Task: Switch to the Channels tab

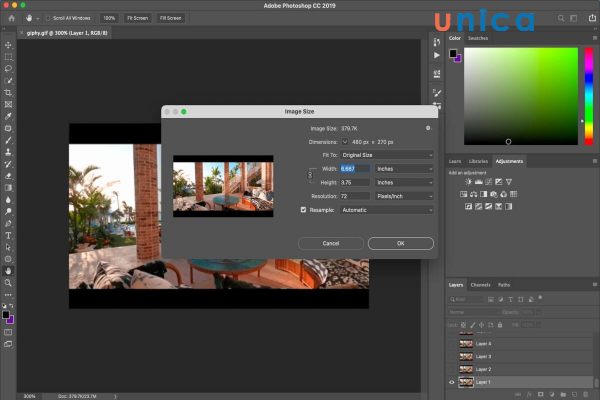Action: click(480, 284)
